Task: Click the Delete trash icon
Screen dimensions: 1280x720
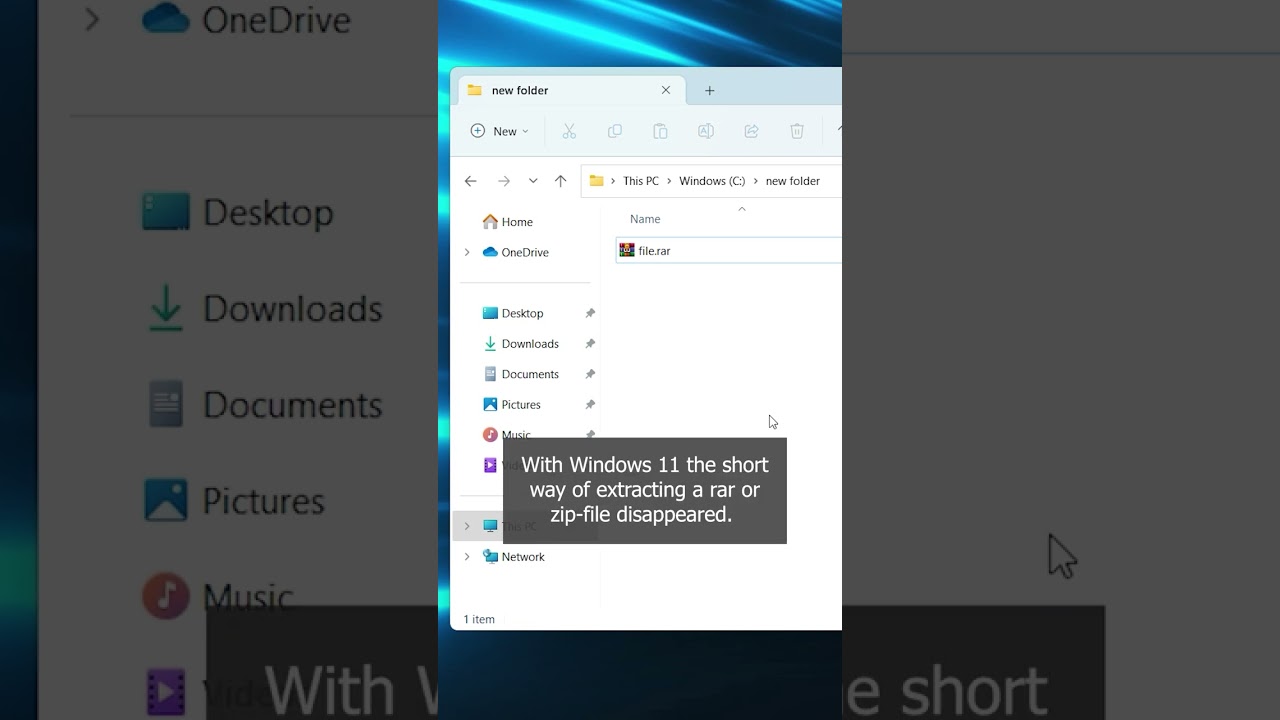Action: [x=797, y=131]
